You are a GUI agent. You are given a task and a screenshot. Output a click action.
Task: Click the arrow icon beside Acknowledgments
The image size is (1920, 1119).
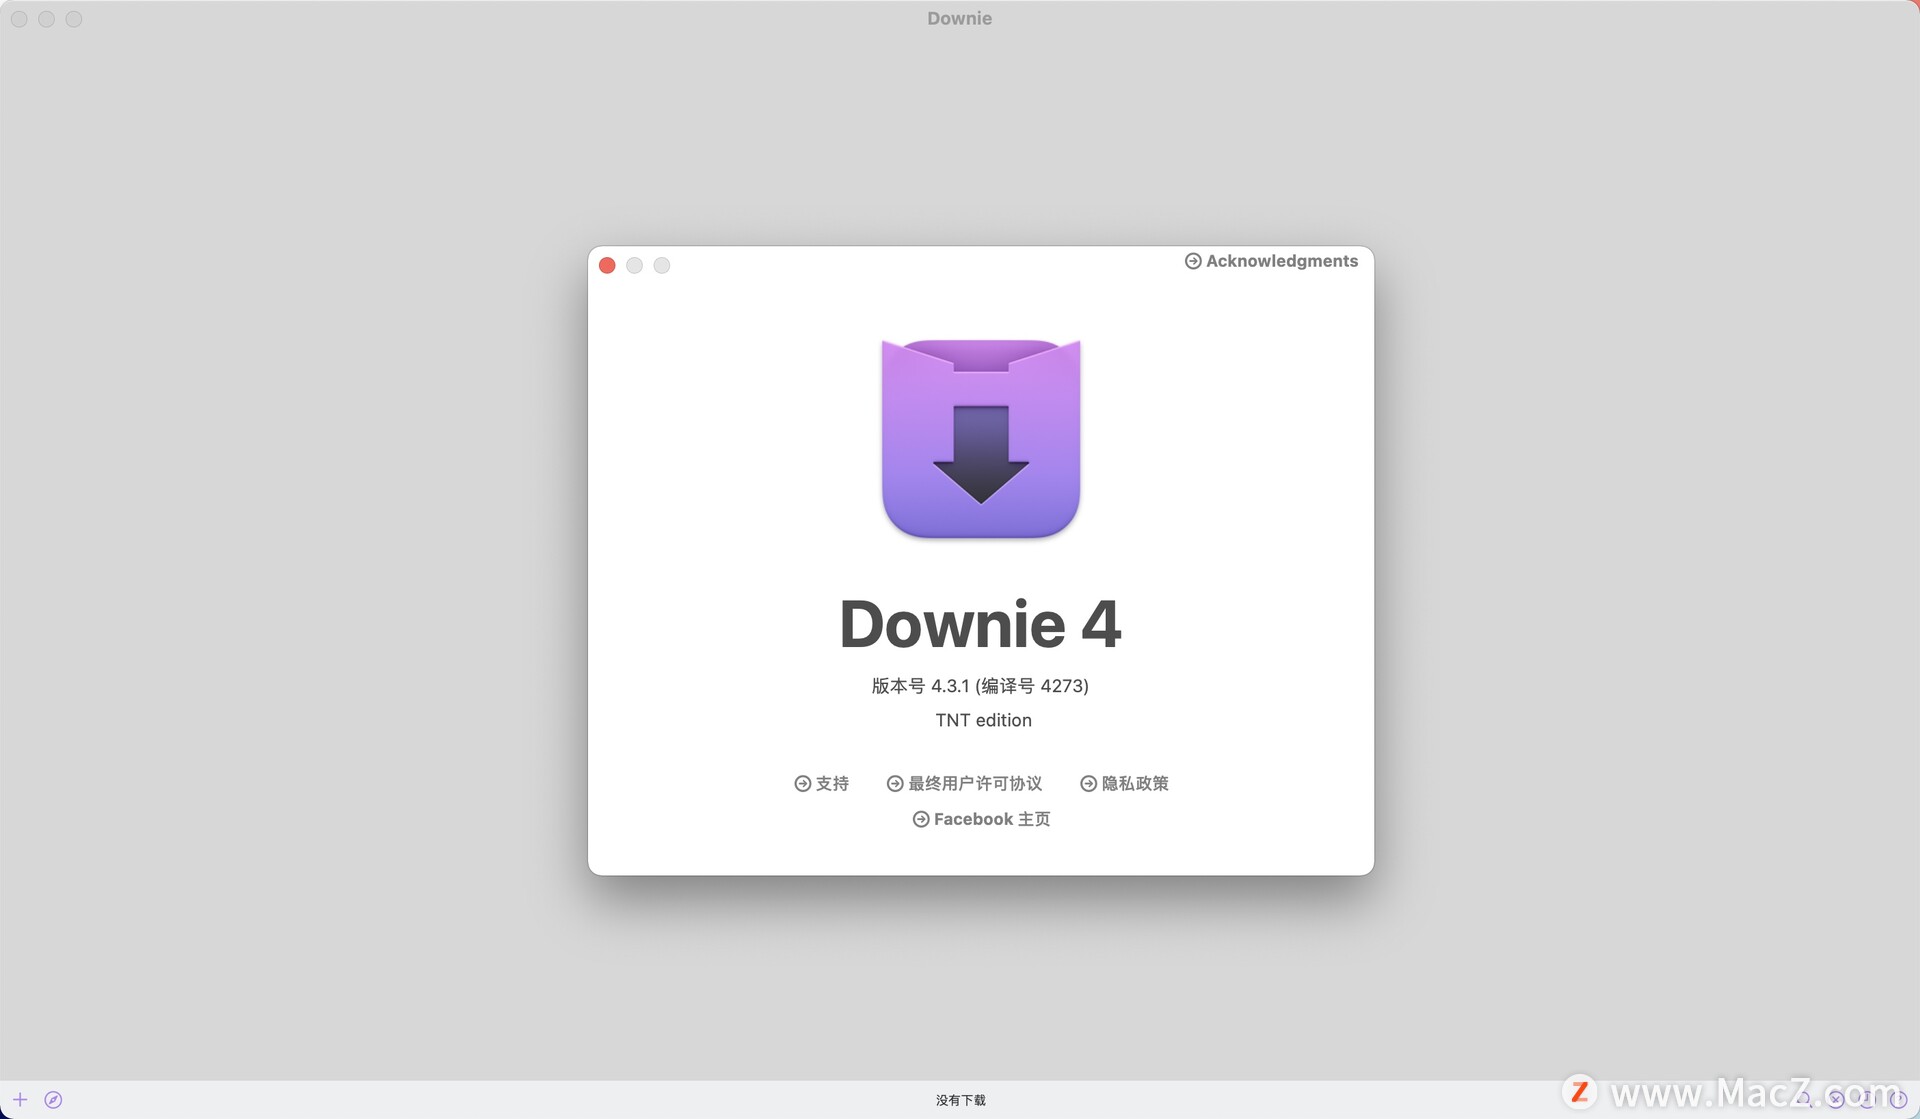click(1193, 261)
